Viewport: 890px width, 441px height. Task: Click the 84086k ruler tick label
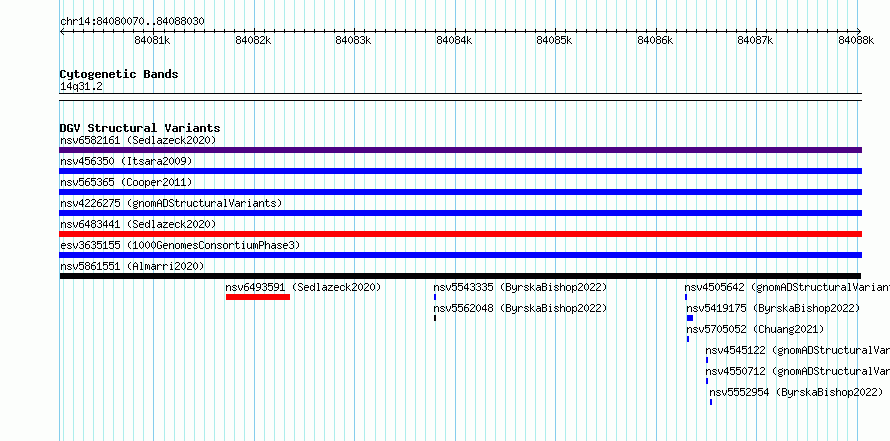pyautogui.click(x=655, y=40)
